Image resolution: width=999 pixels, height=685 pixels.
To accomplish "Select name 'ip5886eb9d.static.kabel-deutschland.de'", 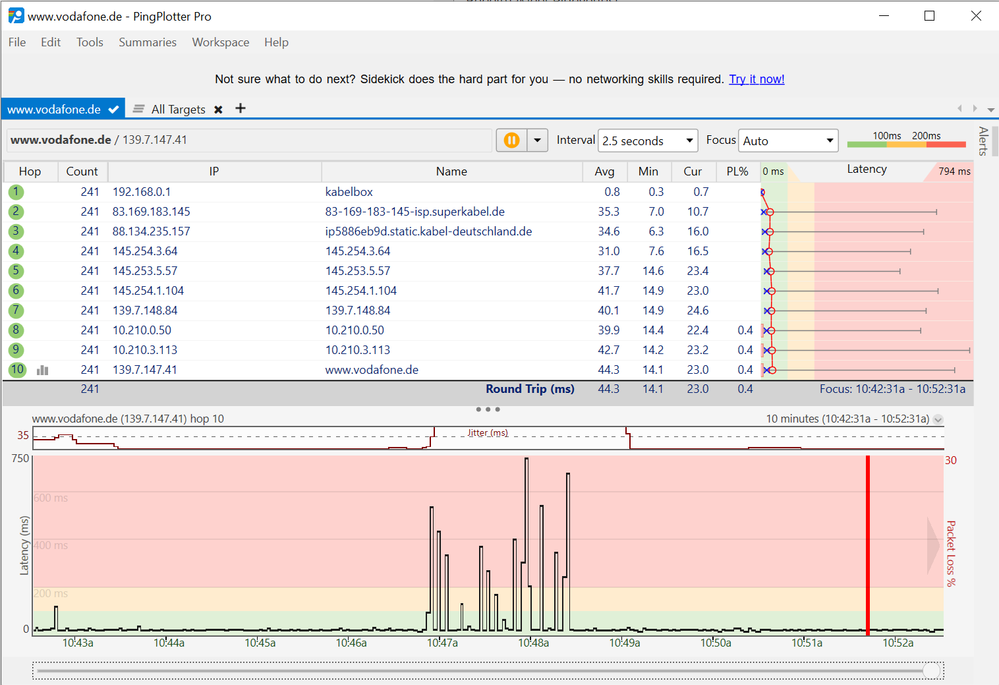I will pos(429,231).
